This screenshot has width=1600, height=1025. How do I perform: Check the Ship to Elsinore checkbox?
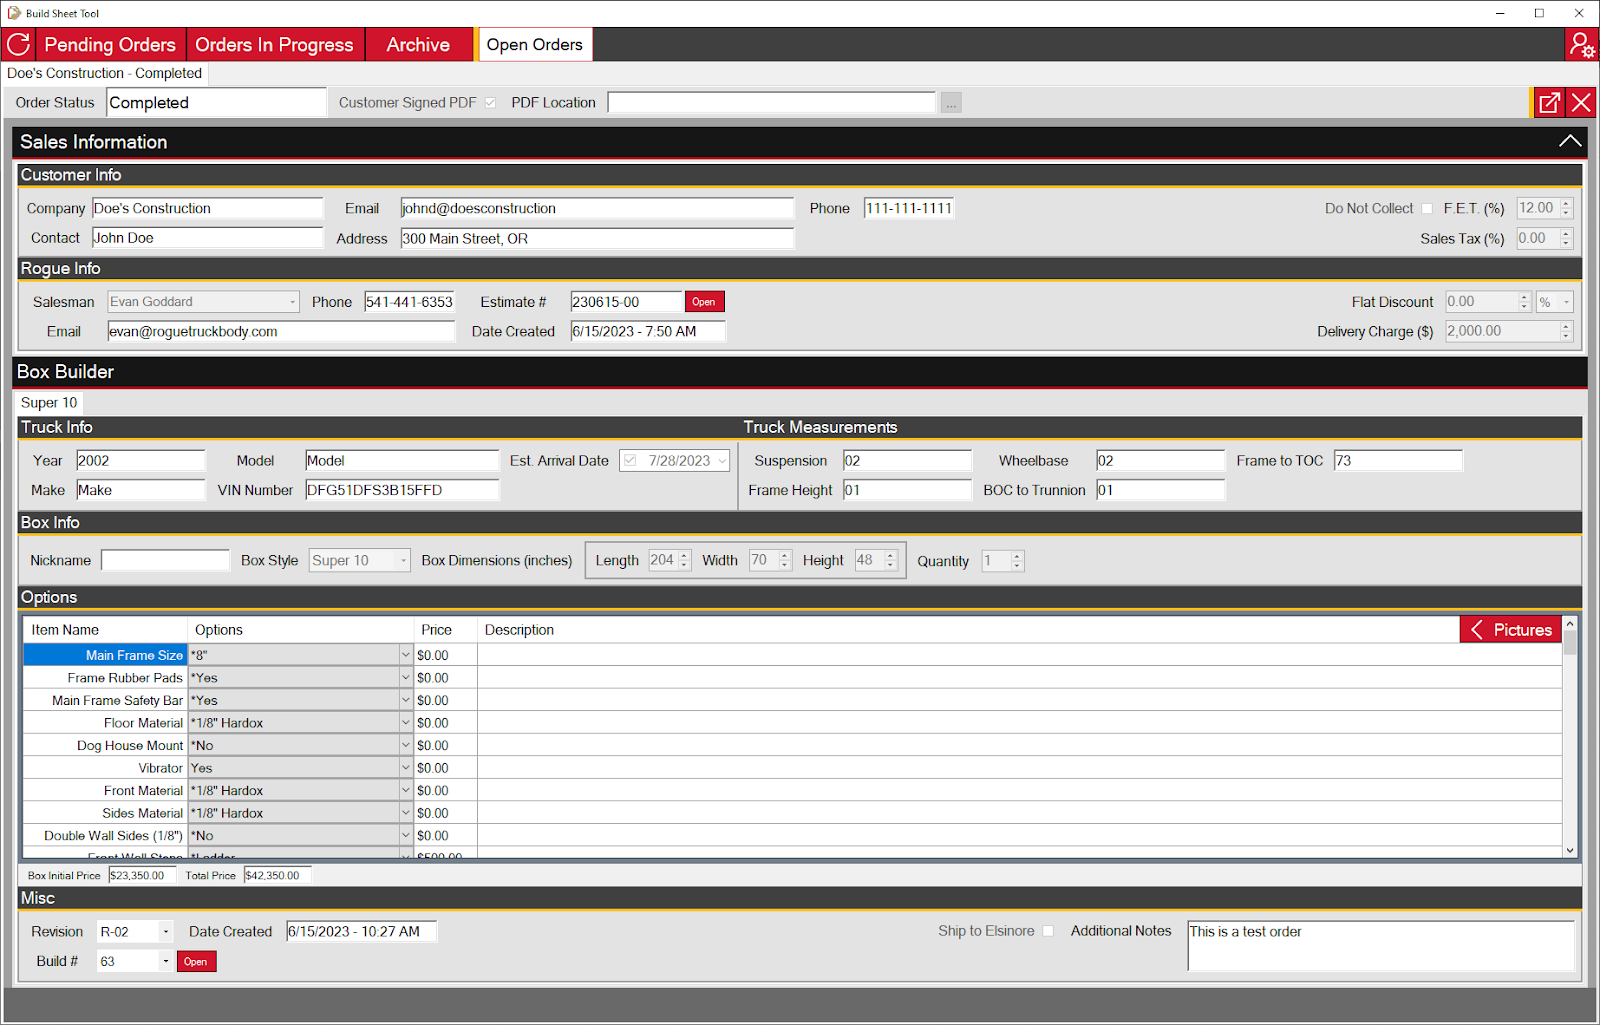pos(1048,931)
